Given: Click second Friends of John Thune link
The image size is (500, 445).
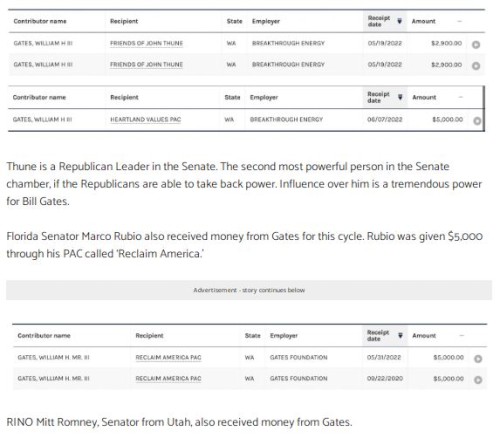Looking at the screenshot, I should (x=146, y=65).
